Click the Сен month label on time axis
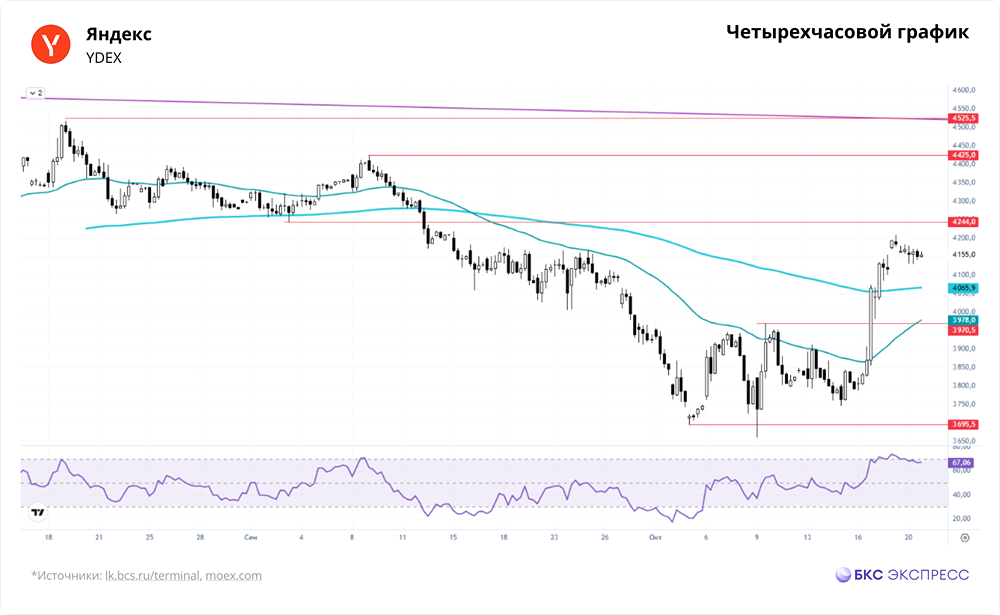 251,538
